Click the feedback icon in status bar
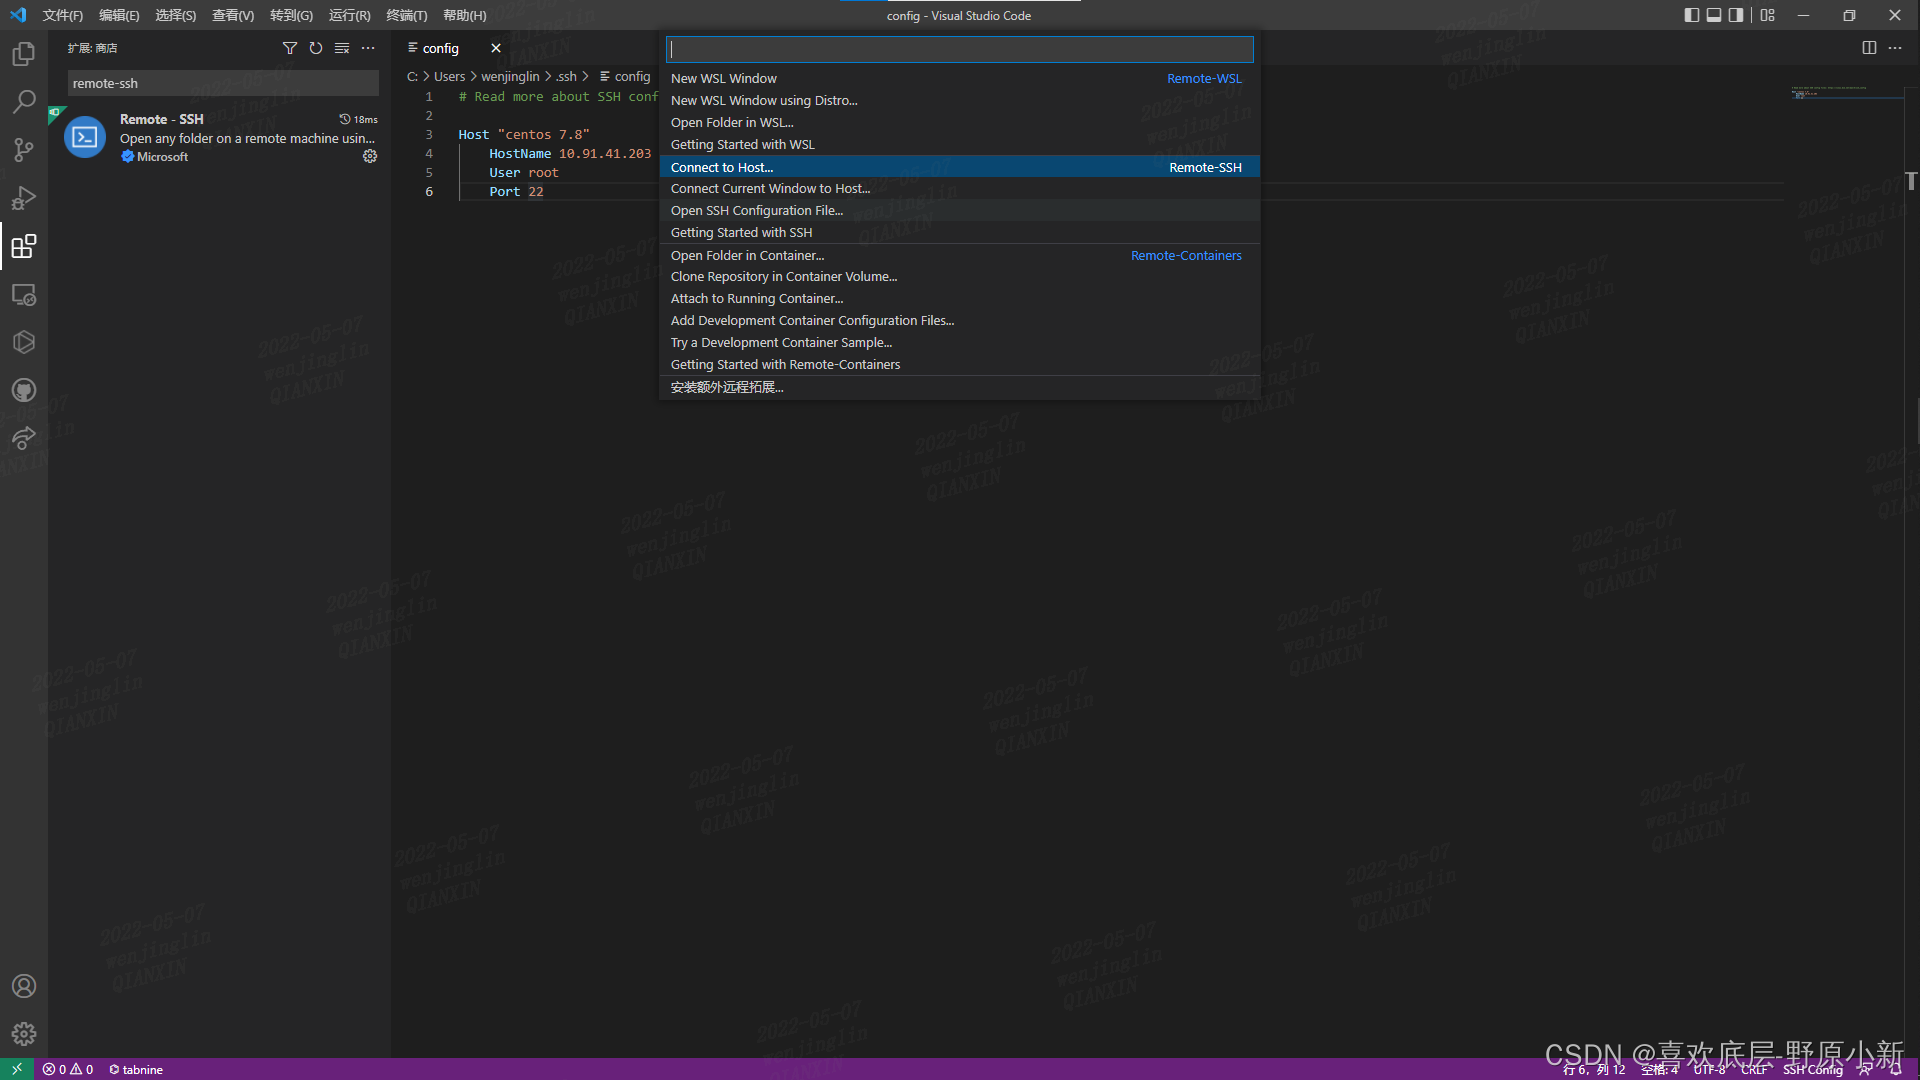 pos(1865,1069)
